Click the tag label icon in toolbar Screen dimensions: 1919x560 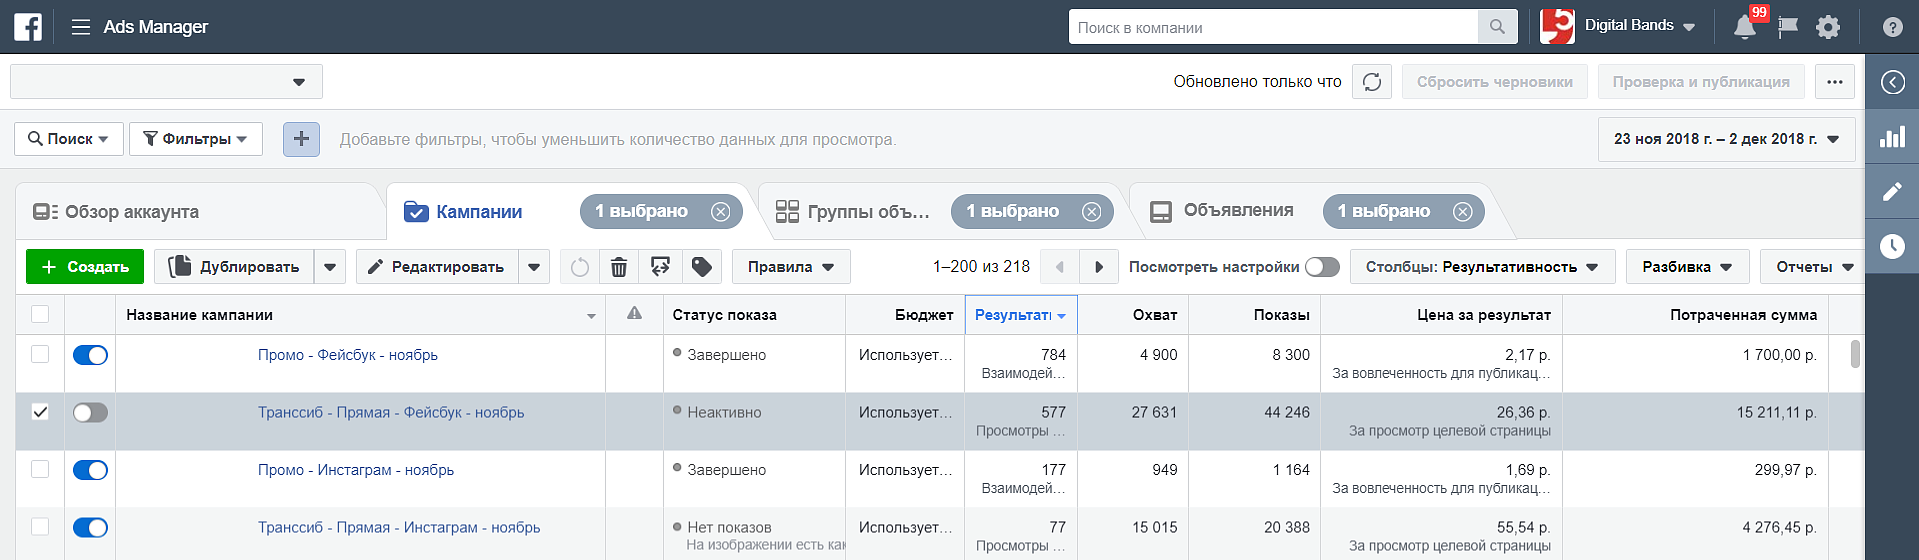[x=701, y=267]
